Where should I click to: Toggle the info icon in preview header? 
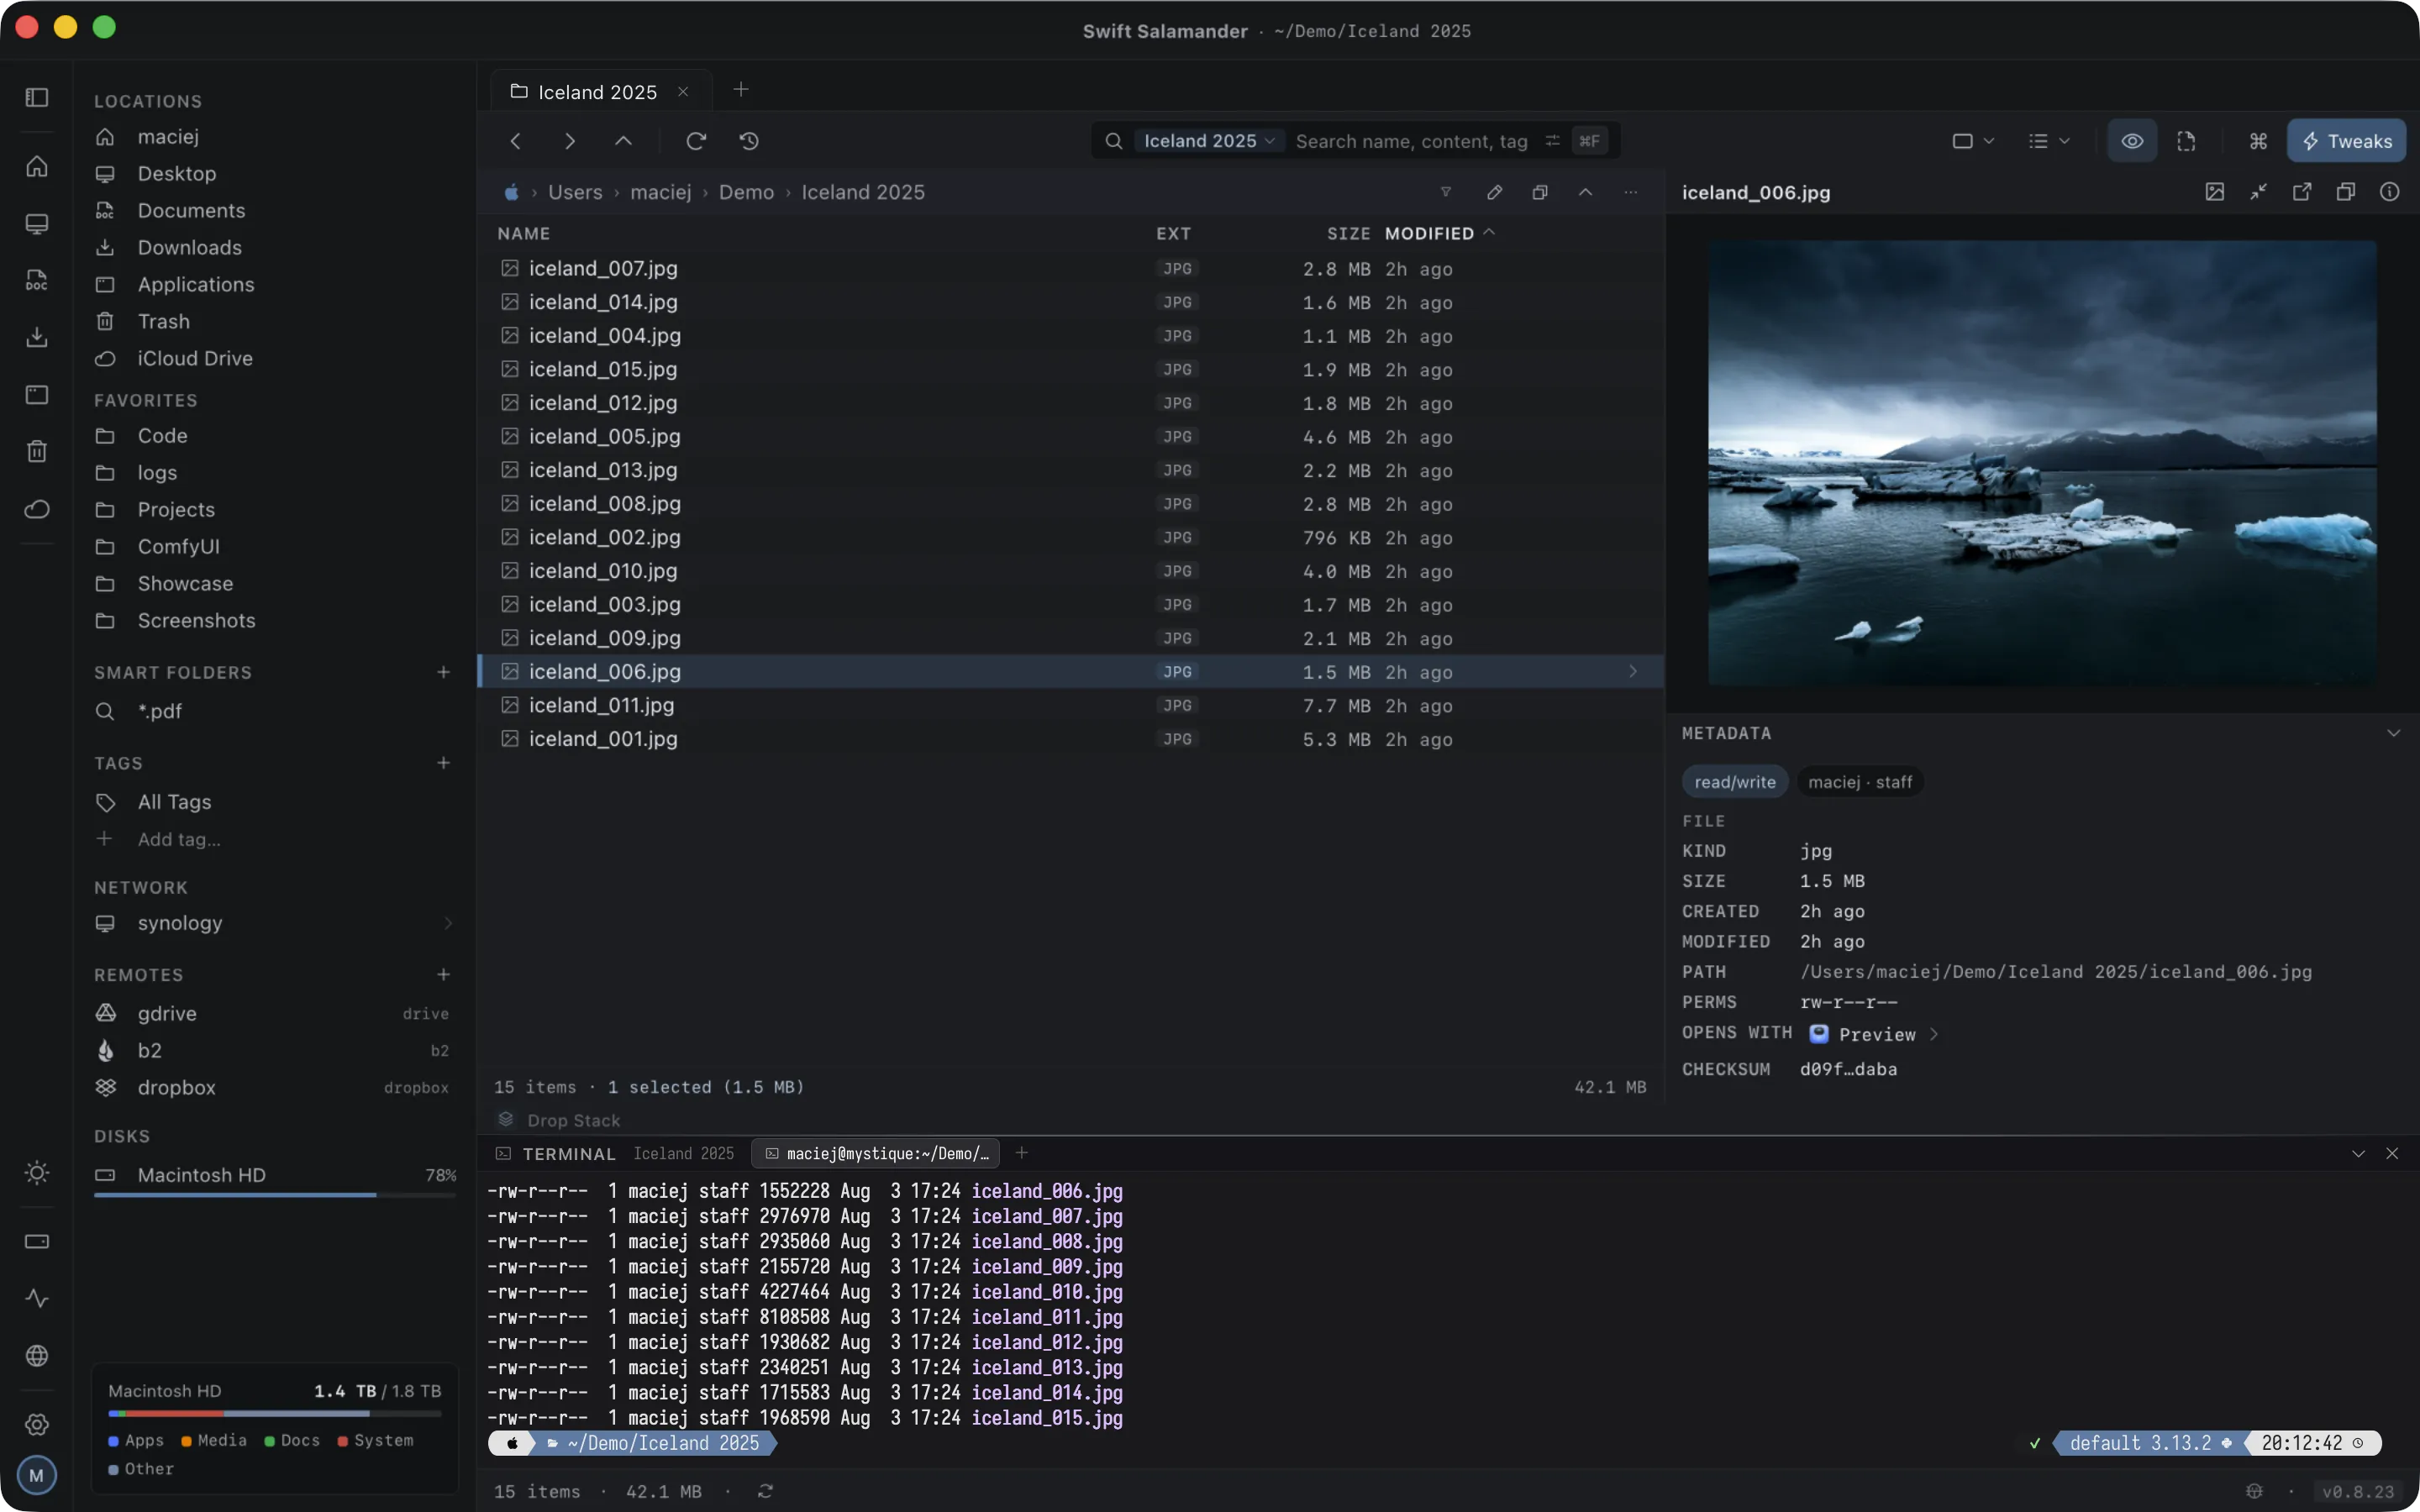(x=2389, y=192)
